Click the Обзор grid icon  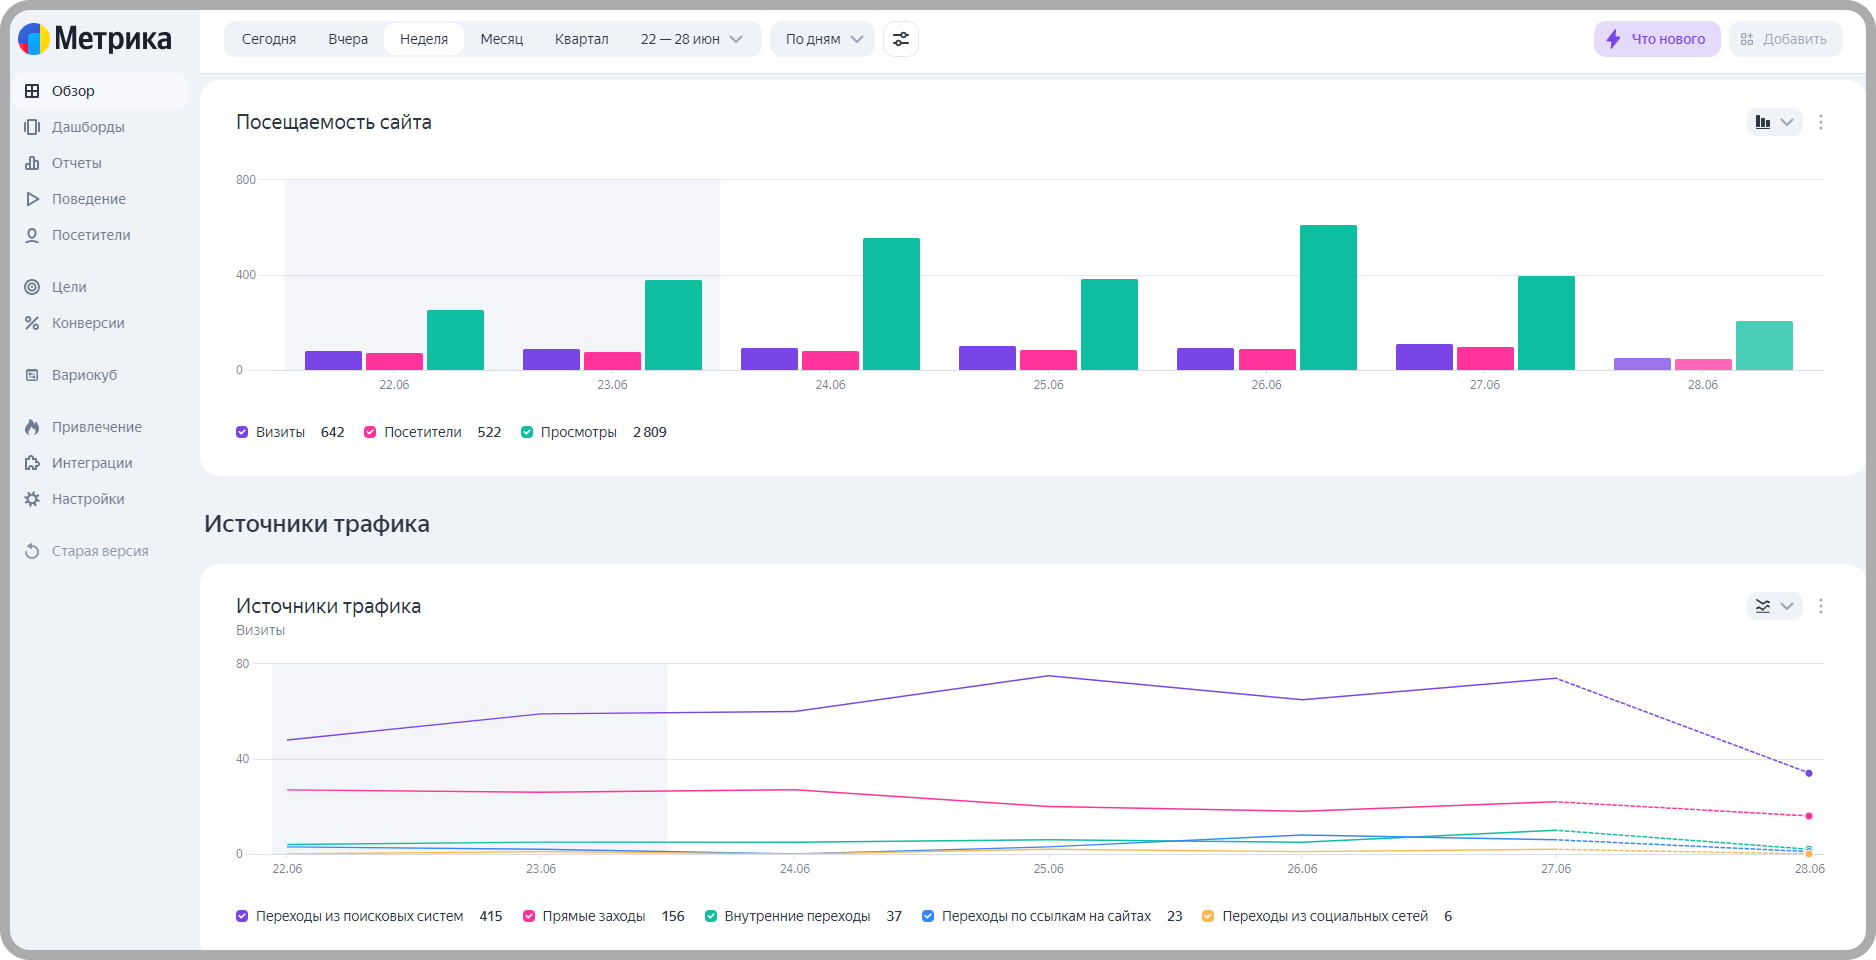click(x=32, y=91)
